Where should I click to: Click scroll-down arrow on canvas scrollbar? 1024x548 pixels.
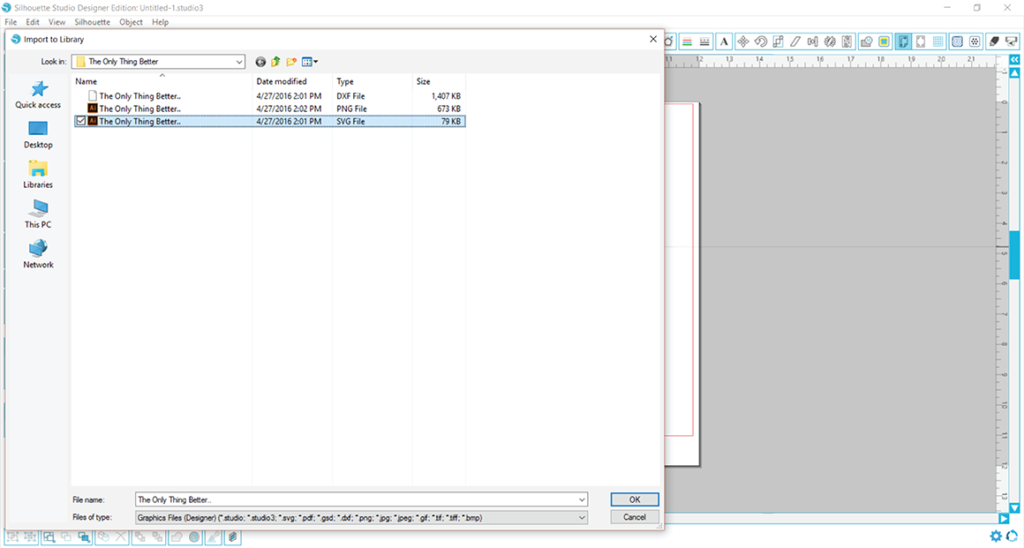(1014, 508)
